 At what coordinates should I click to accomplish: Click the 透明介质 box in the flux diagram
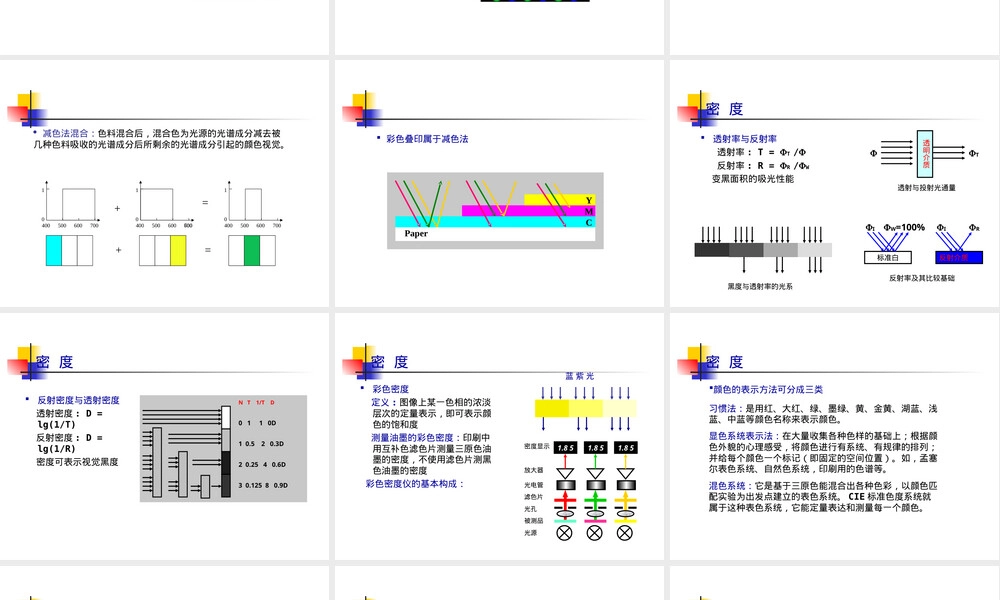pos(925,154)
